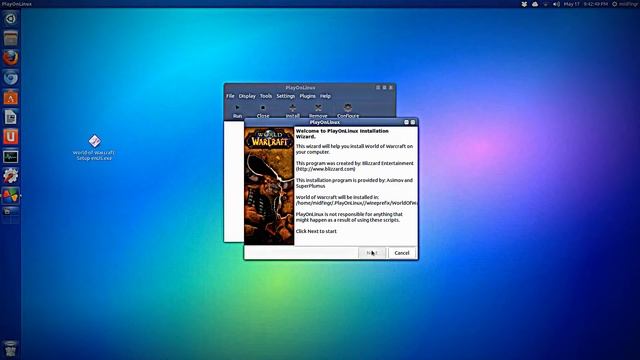Click the World of Warcraft artwork image
The height and width of the screenshot is (360, 640).
[269, 186]
